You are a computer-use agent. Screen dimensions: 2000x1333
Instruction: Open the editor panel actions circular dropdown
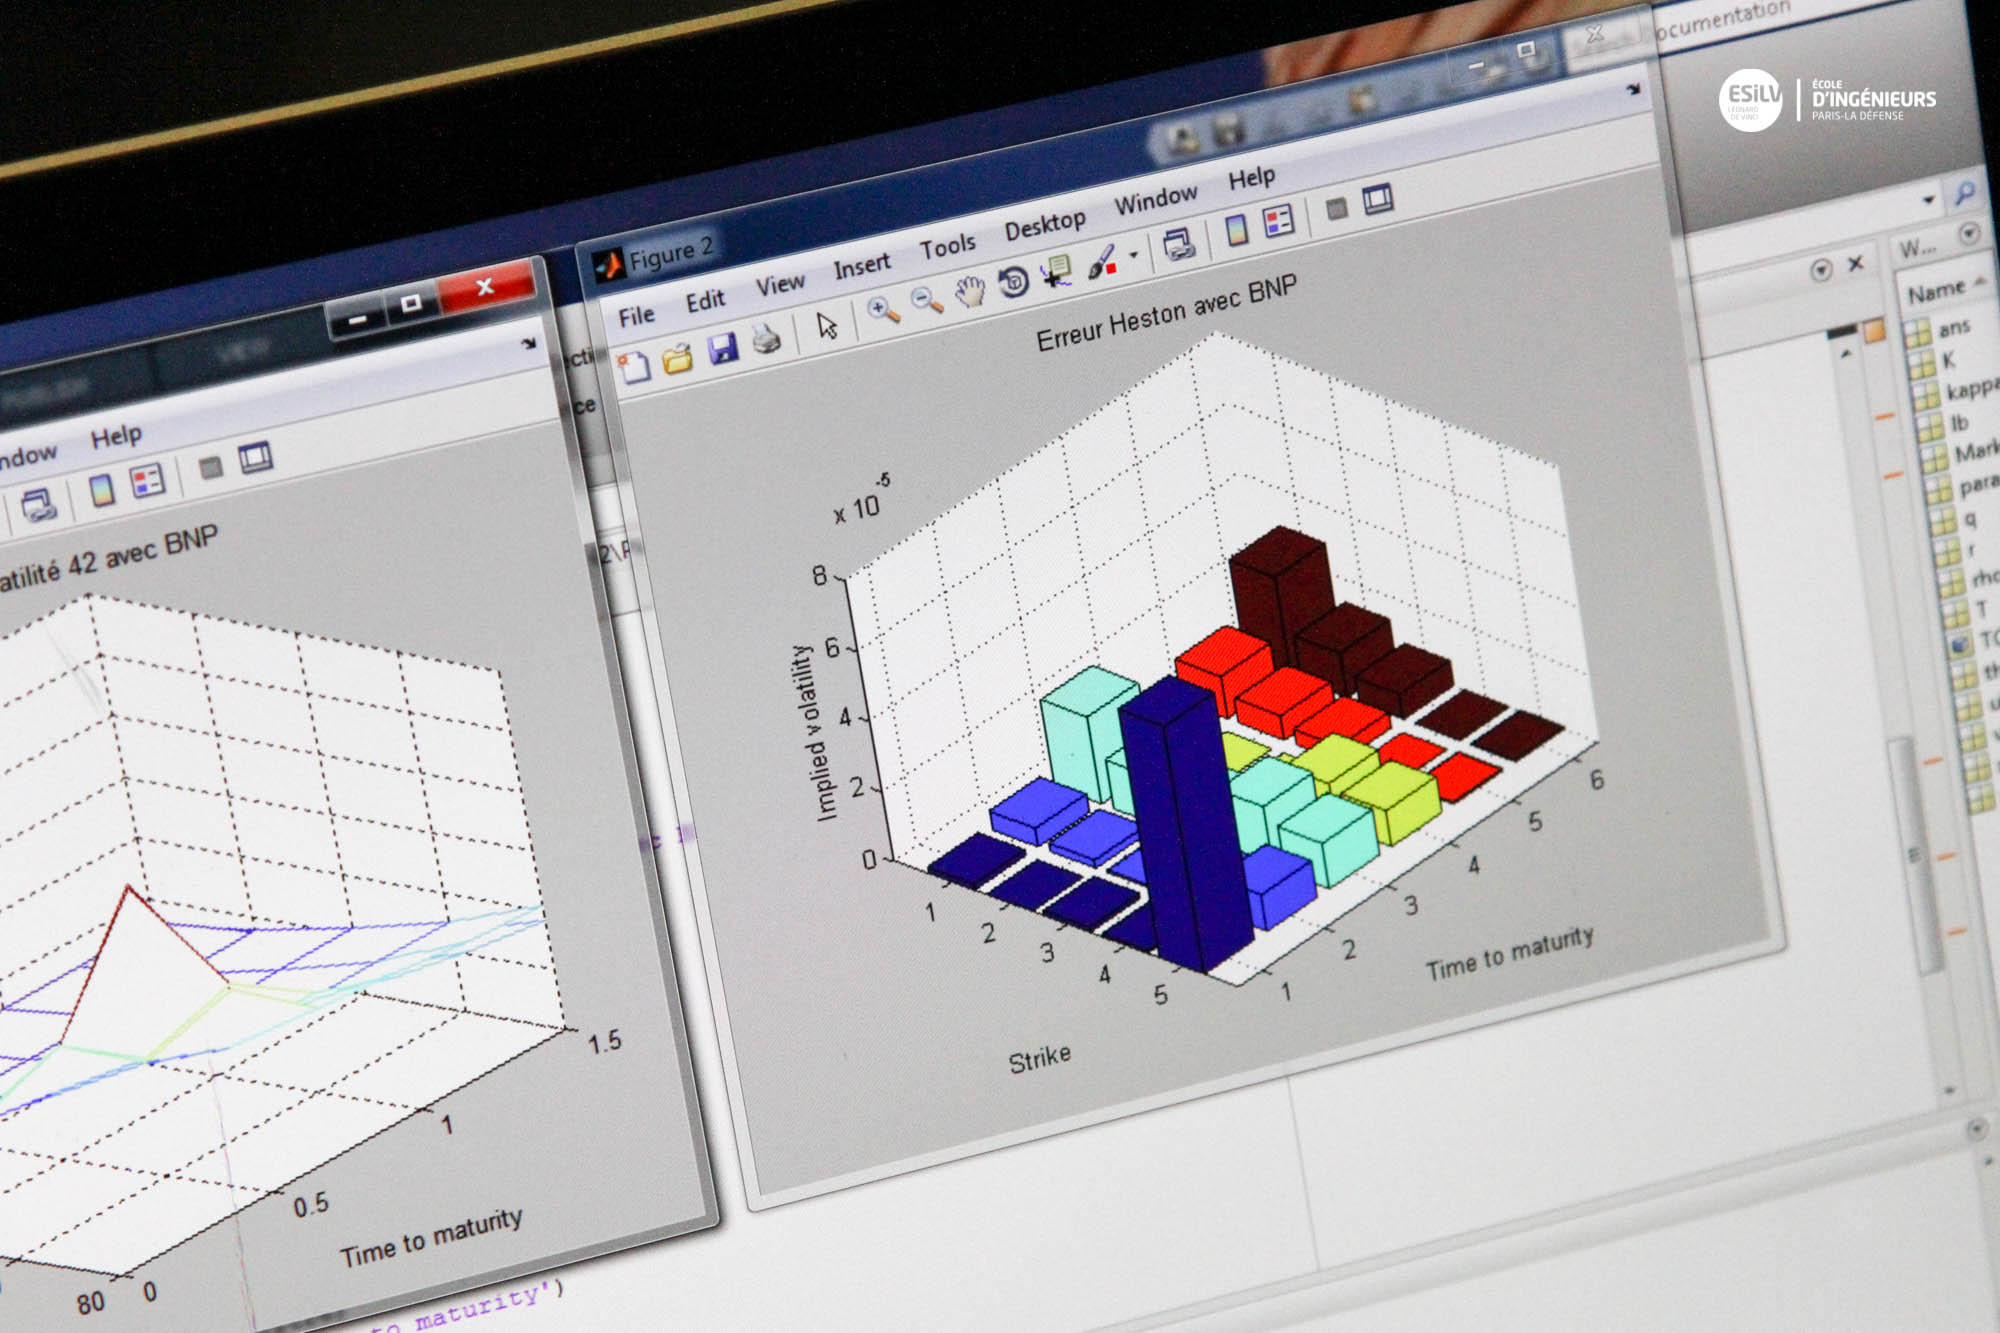(1821, 270)
